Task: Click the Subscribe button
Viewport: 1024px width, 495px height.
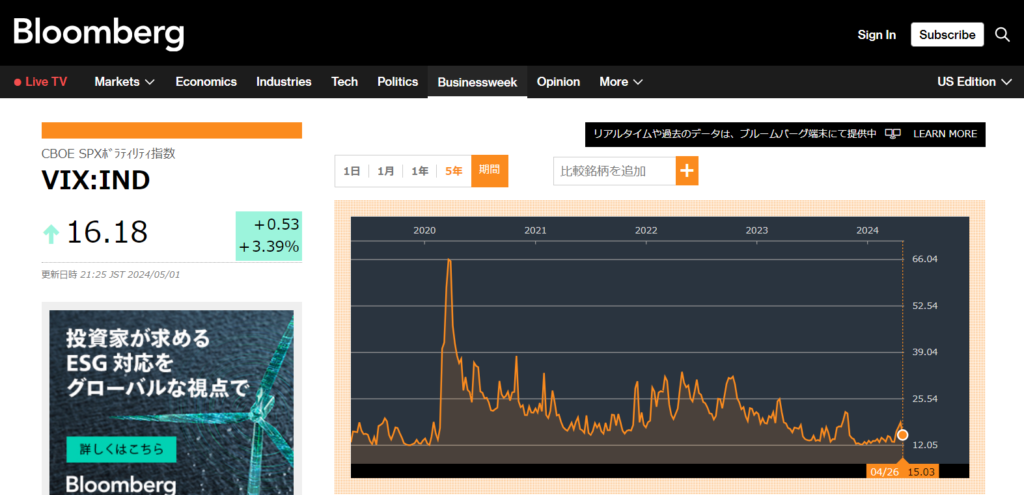Action: [x=946, y=35]
